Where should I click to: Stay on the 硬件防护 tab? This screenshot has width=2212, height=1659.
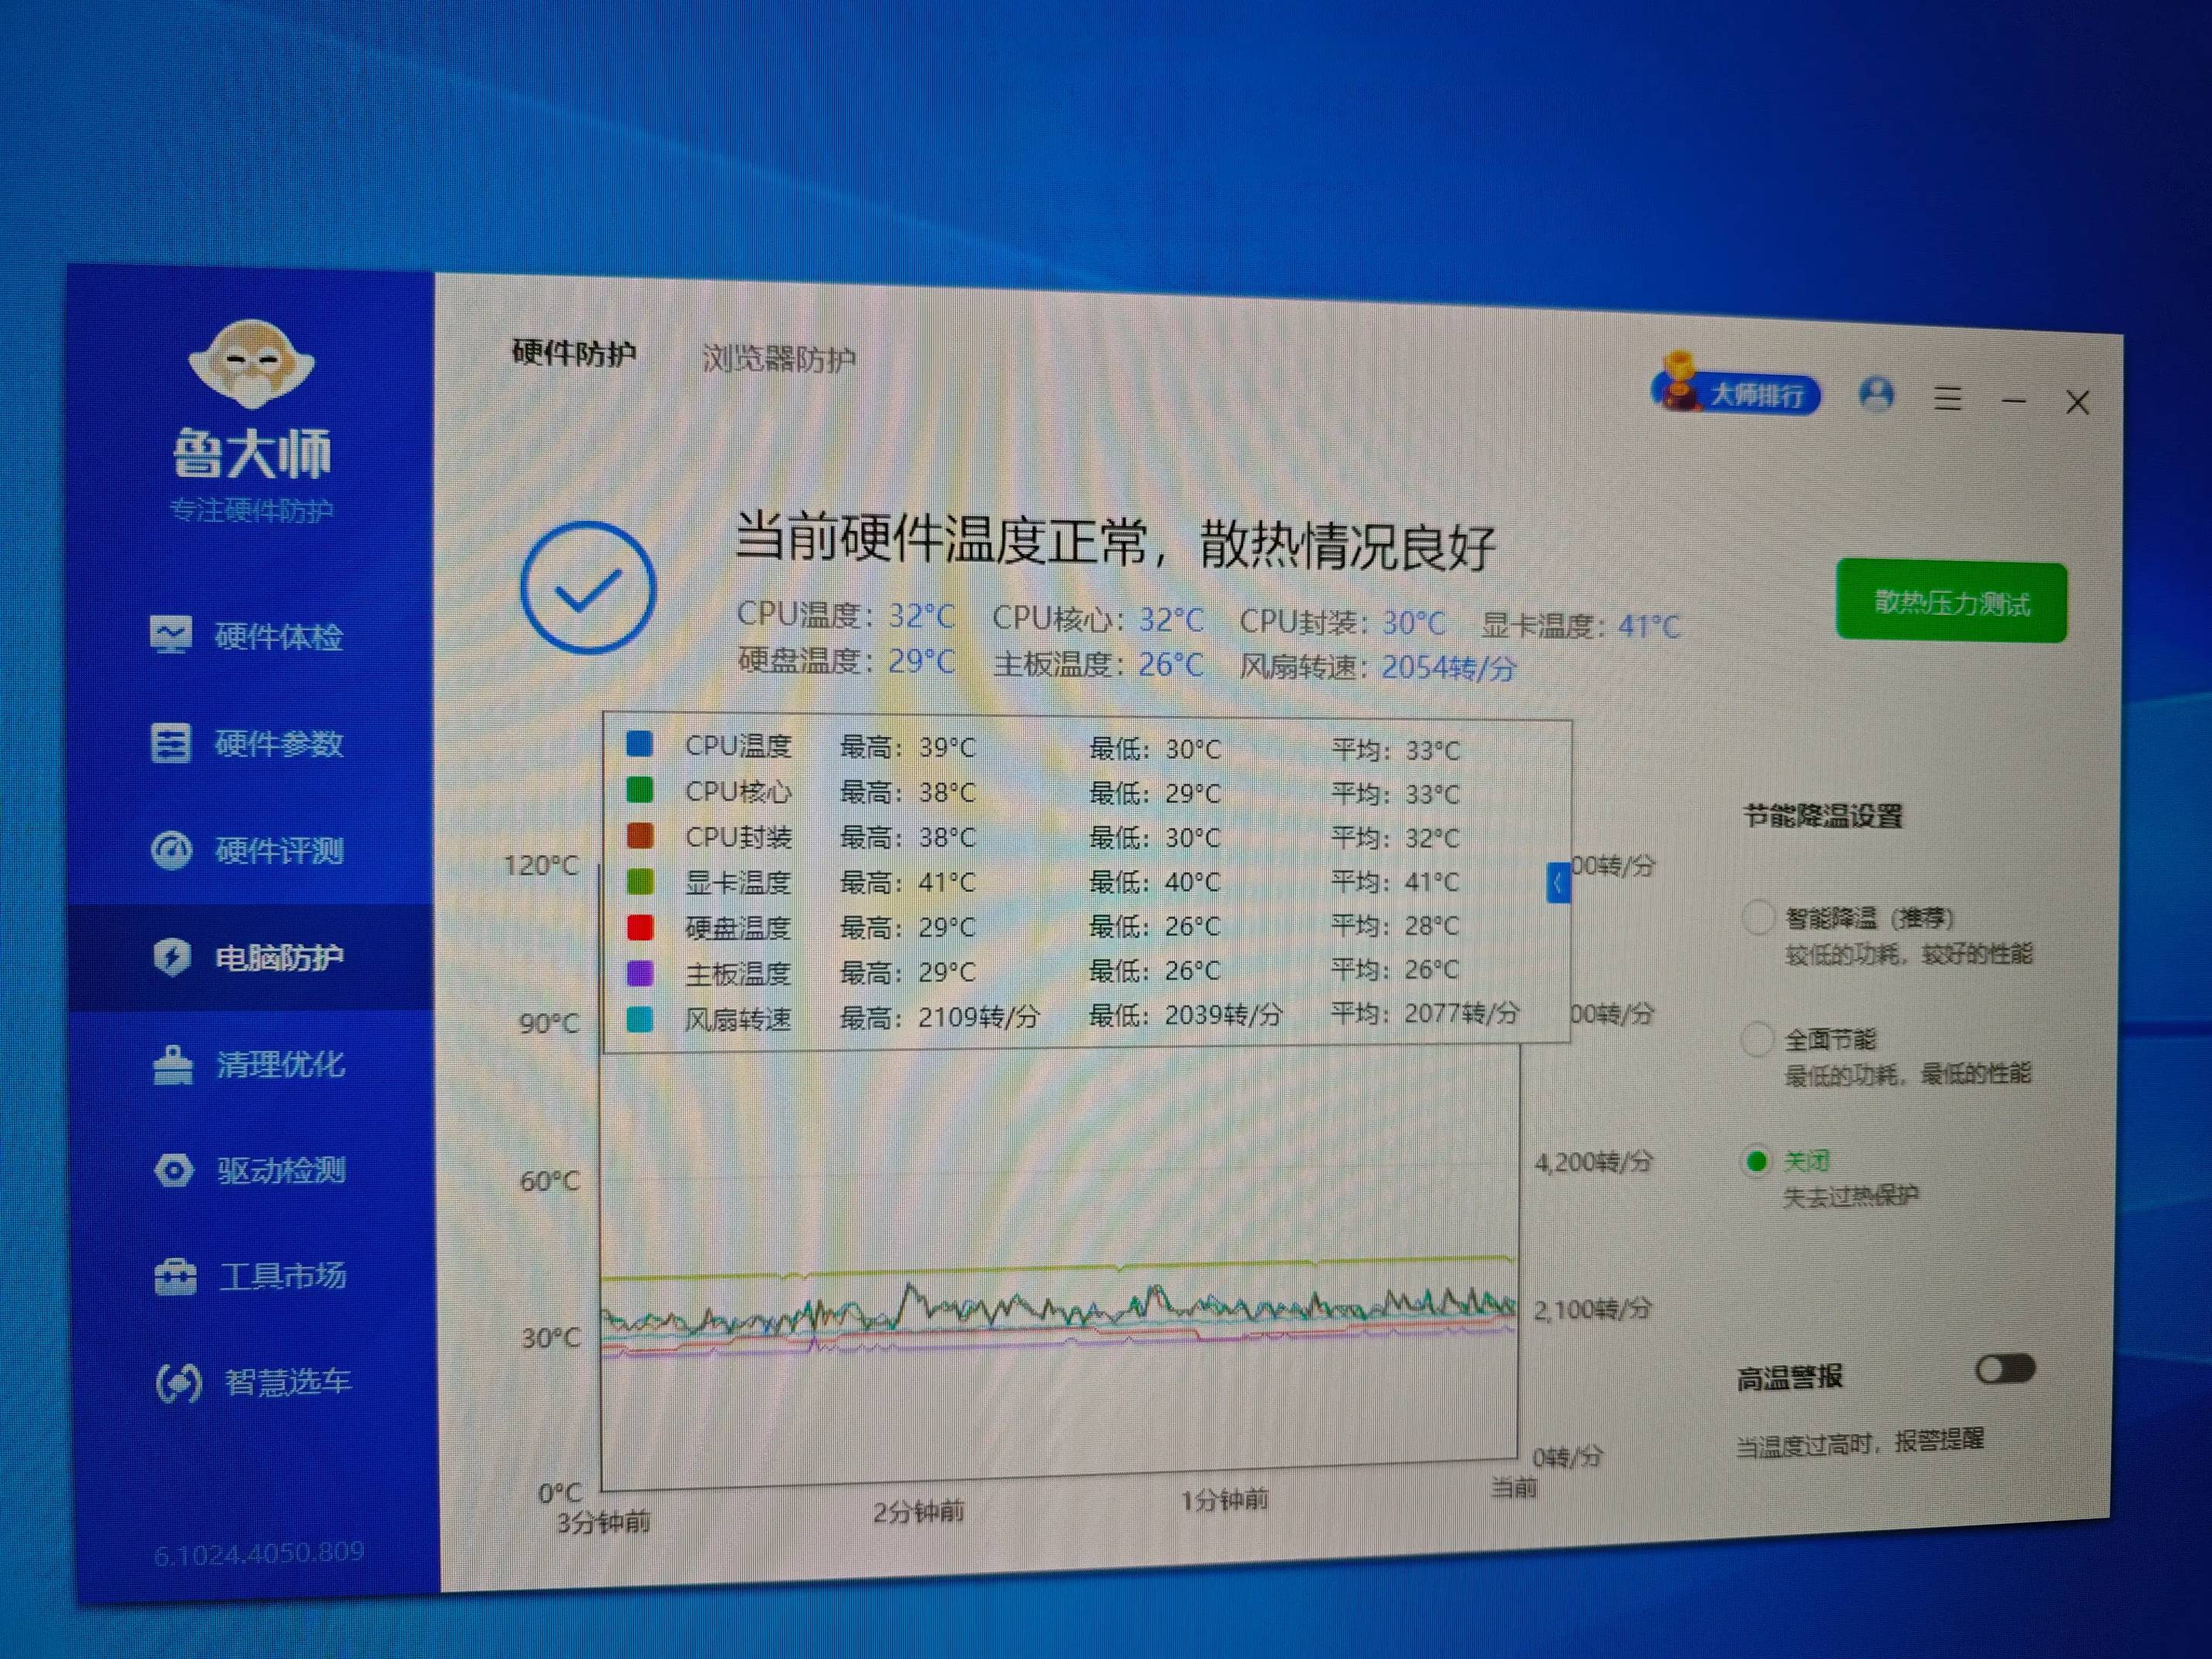pos(576,352)
